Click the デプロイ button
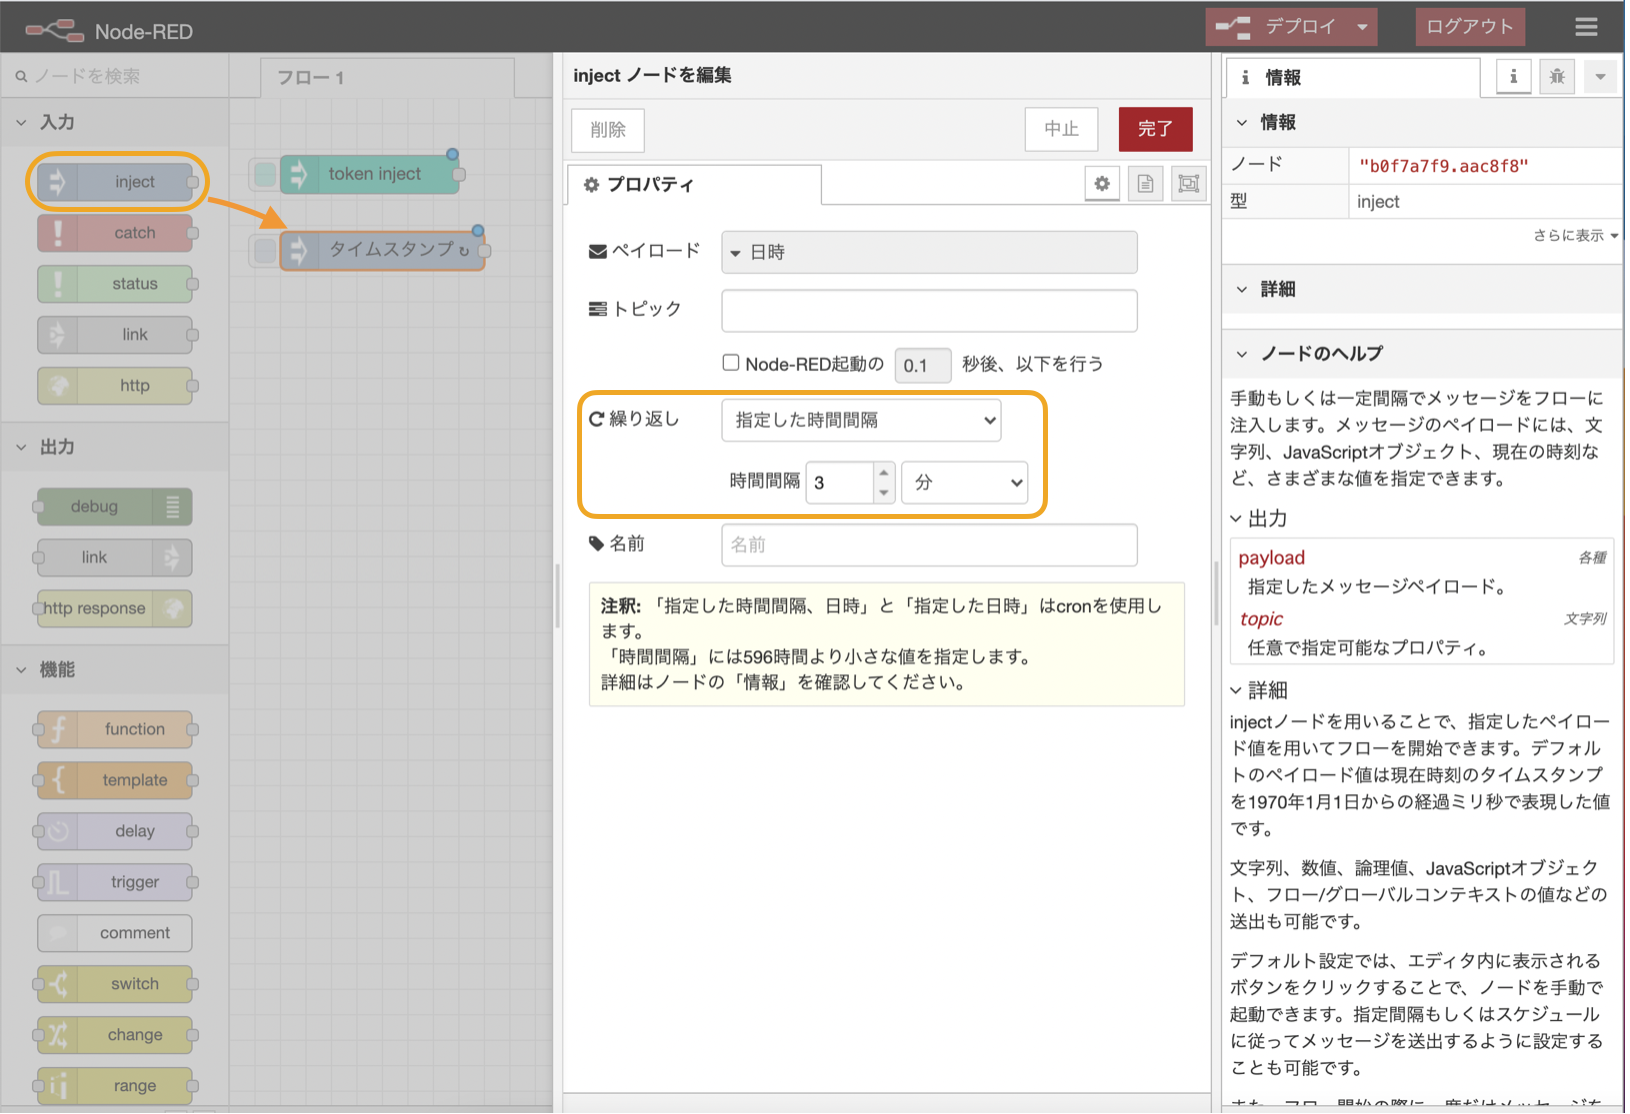The image size is (1630, 1114). [x=1277, y=27]
